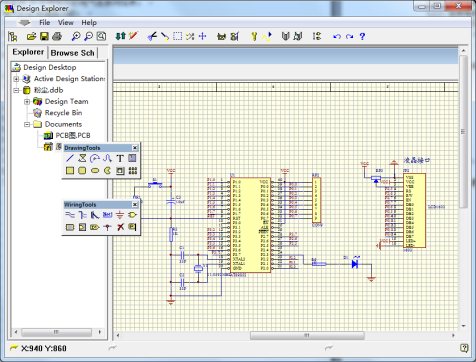The image size is (476, 362).
Task: Select the PCB Layout directive tool in WiringTools
Action: click(x=133, y=227)
